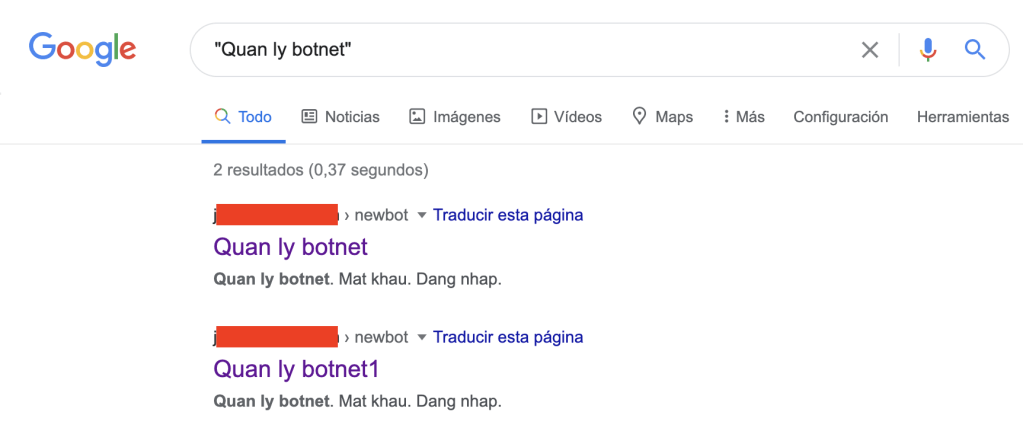Open the Configuración menu

coord(840,117)
